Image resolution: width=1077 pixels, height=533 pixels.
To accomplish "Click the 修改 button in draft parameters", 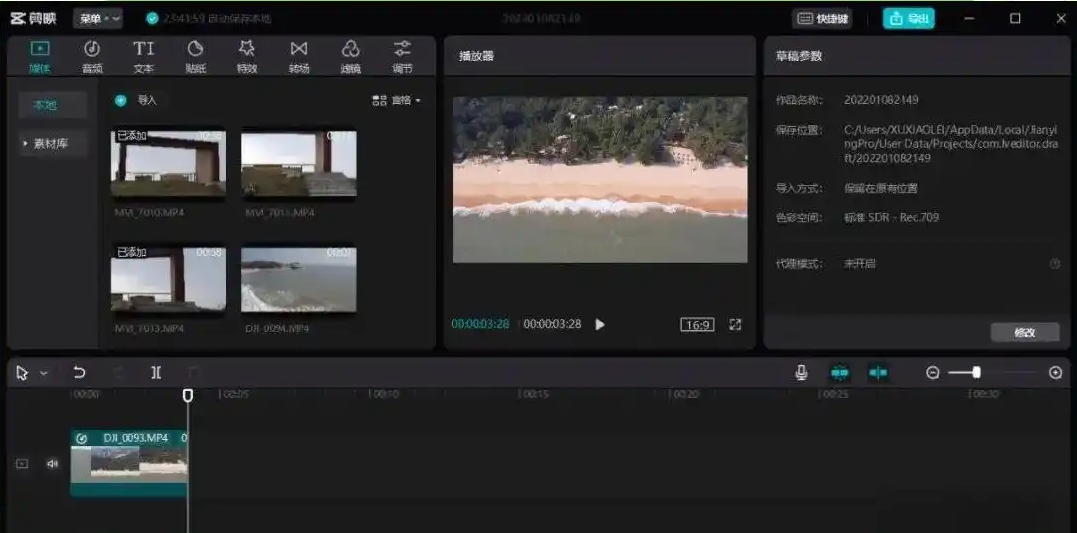I will pyautogui.click(x=1024, y=332).
